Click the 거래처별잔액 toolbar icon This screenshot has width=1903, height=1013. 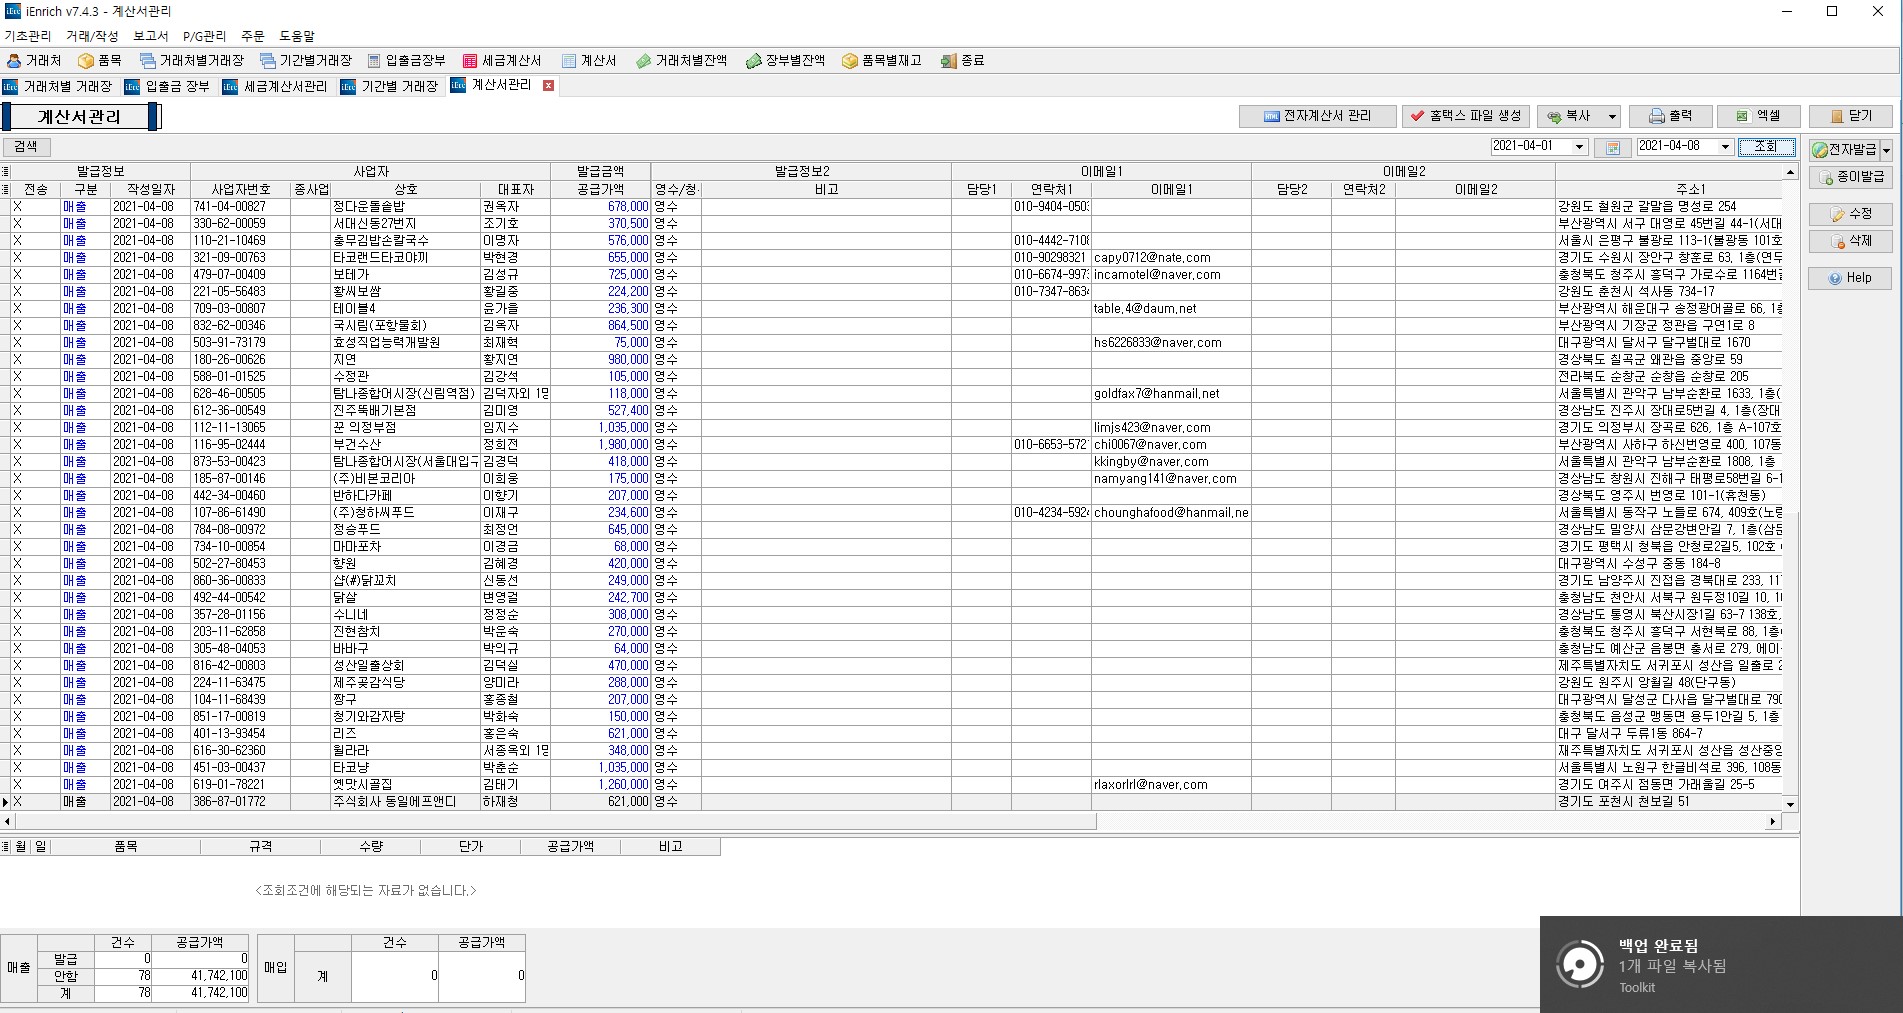coord(681,61)
